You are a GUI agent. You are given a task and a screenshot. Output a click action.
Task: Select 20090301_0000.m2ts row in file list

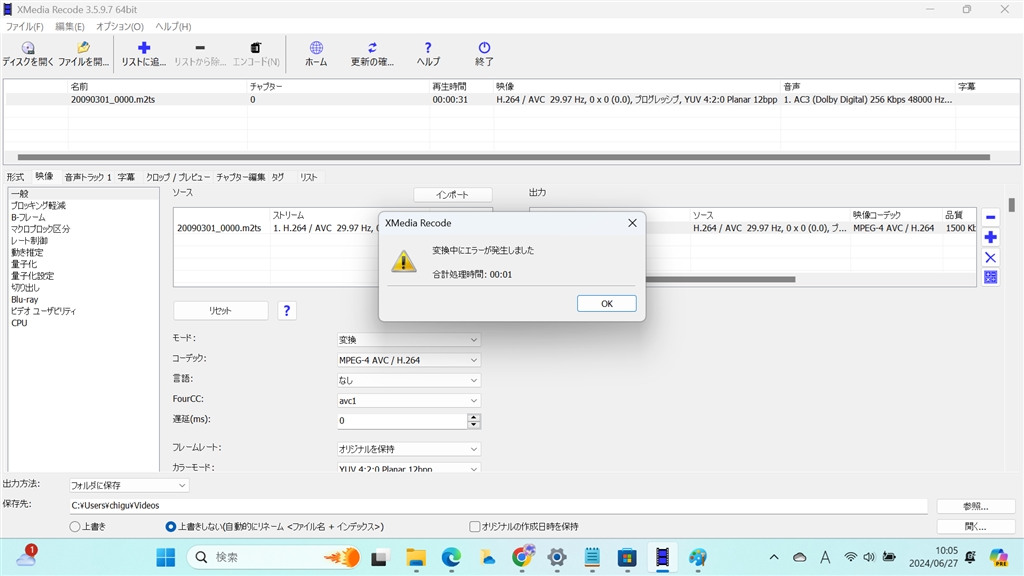coord(512,100)
